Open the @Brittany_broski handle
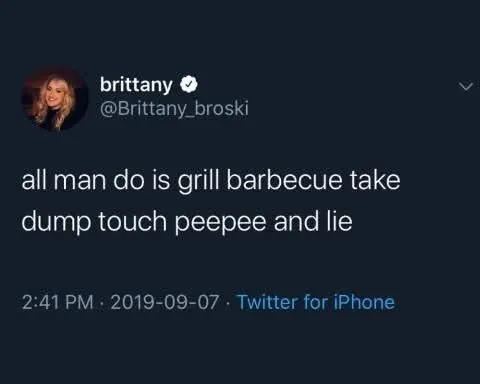 tap(174, 109)
